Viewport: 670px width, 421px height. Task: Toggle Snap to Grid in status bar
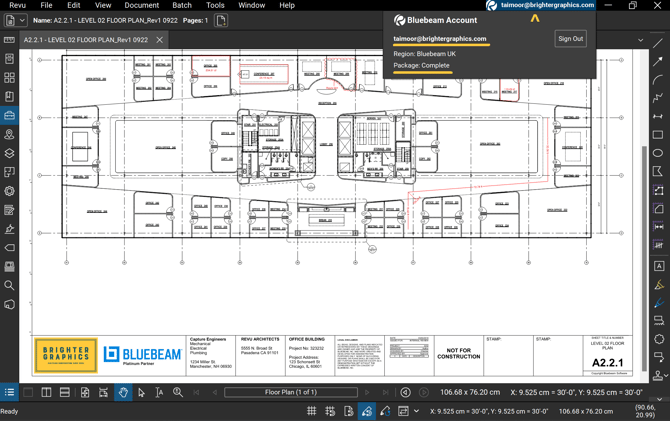click(x=330, y=411)
